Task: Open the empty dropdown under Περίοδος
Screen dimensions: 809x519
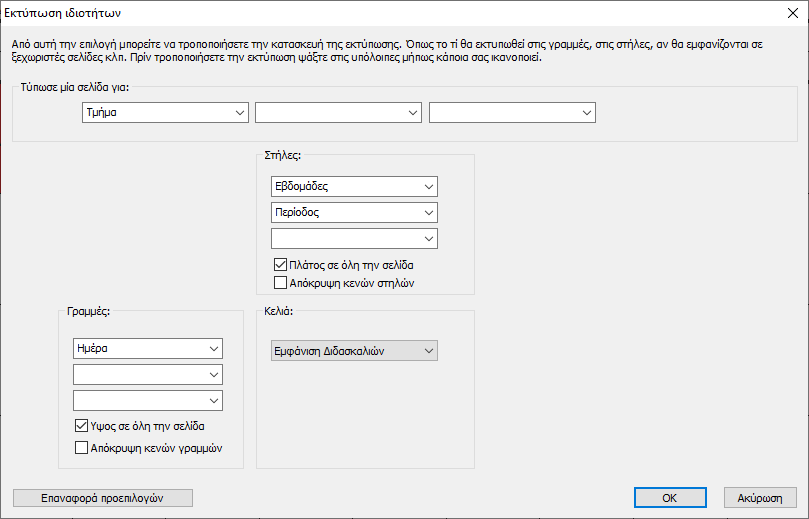Action: pyautogui.click(x=354, y=239)
